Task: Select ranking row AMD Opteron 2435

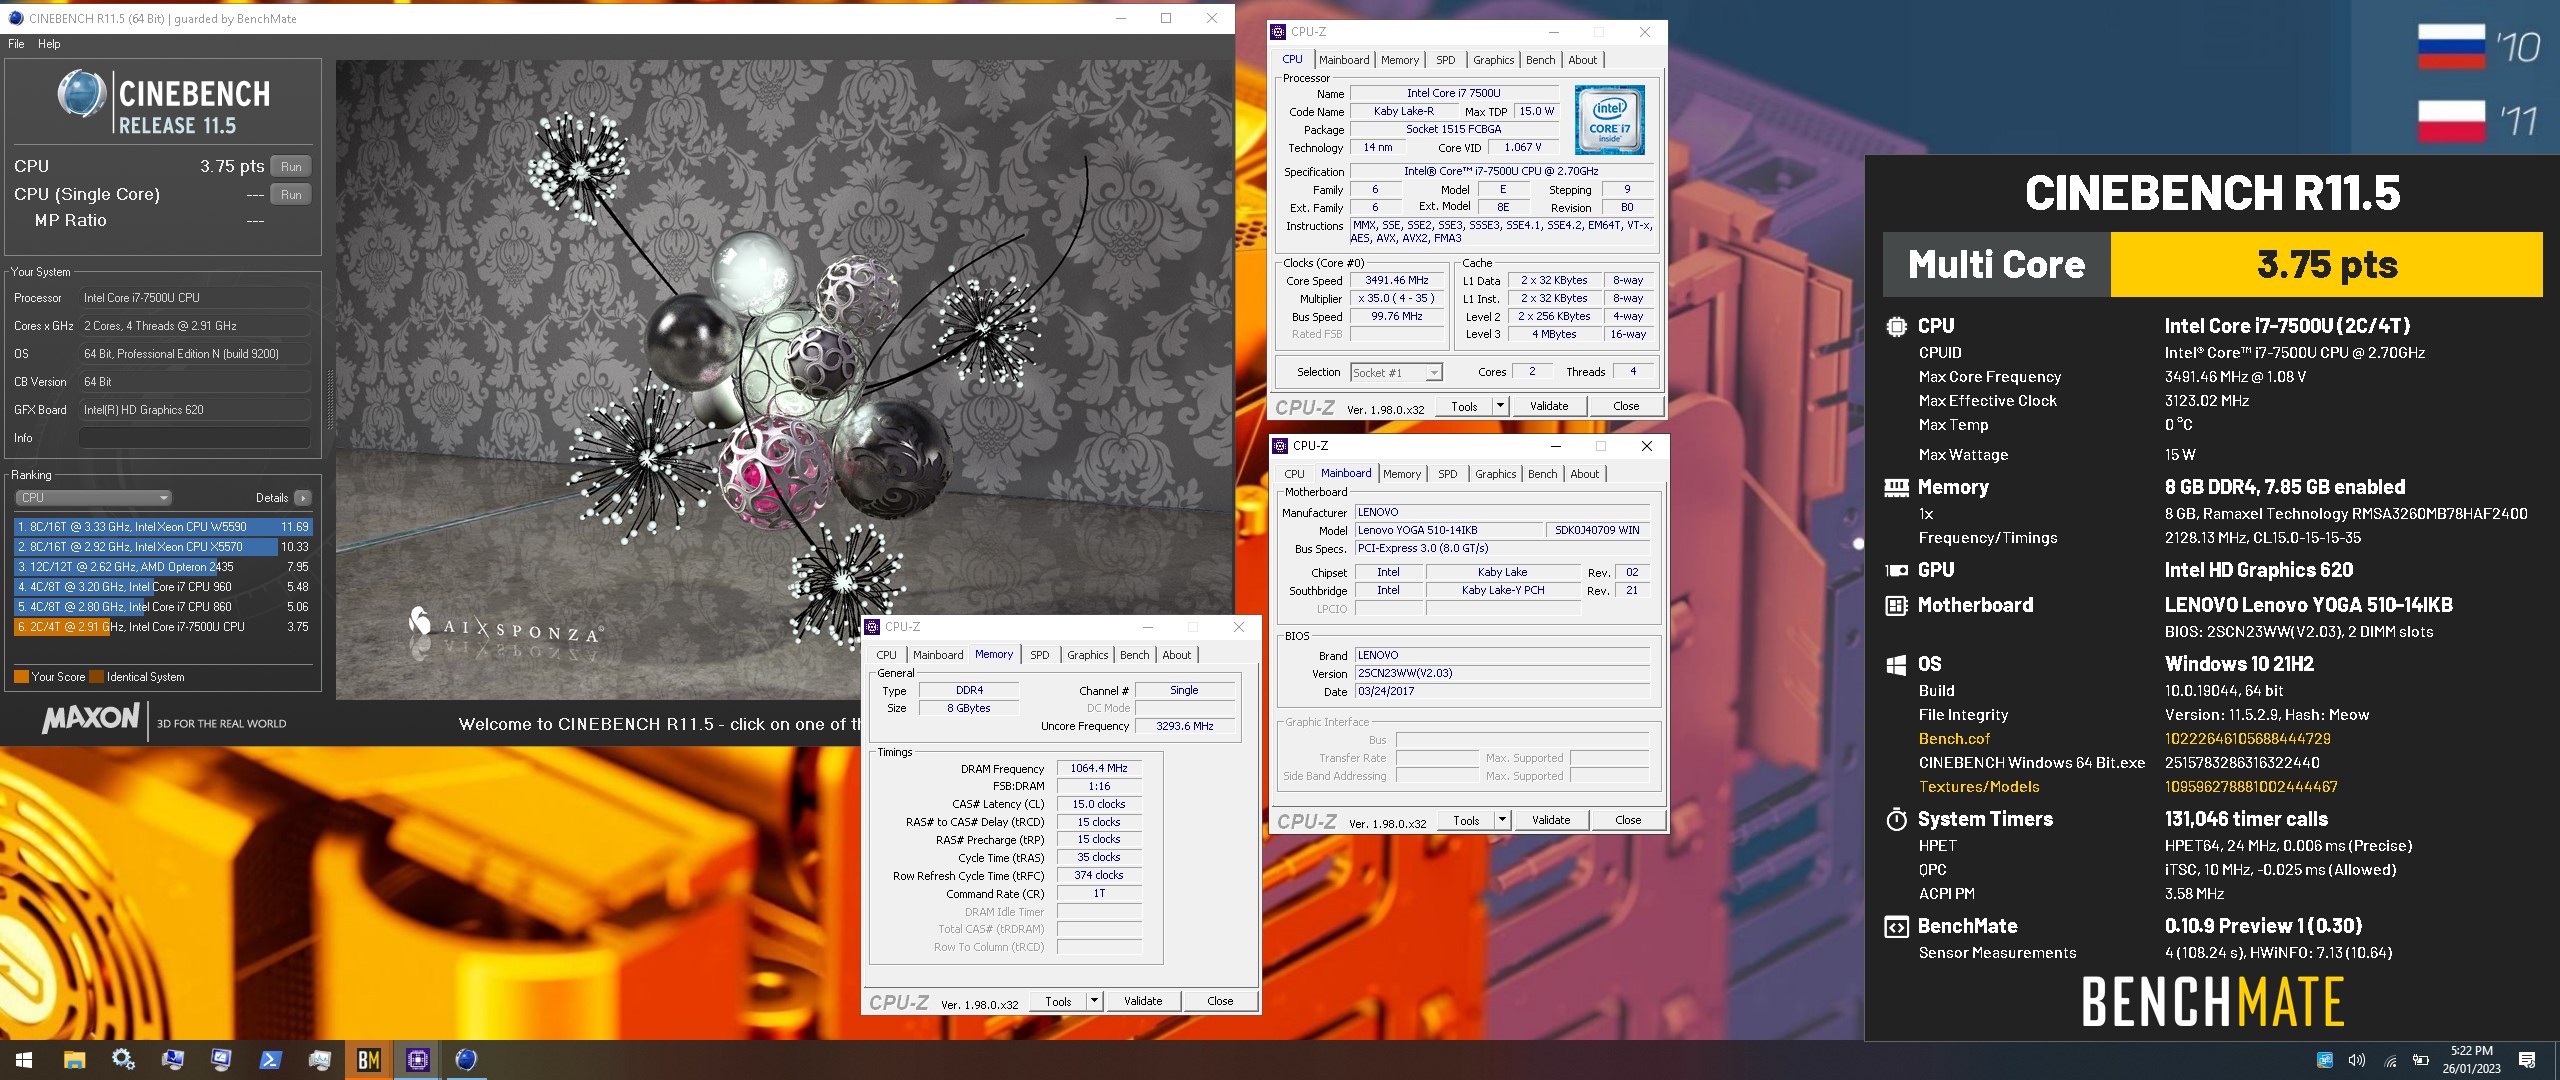Action: (163, 567)
